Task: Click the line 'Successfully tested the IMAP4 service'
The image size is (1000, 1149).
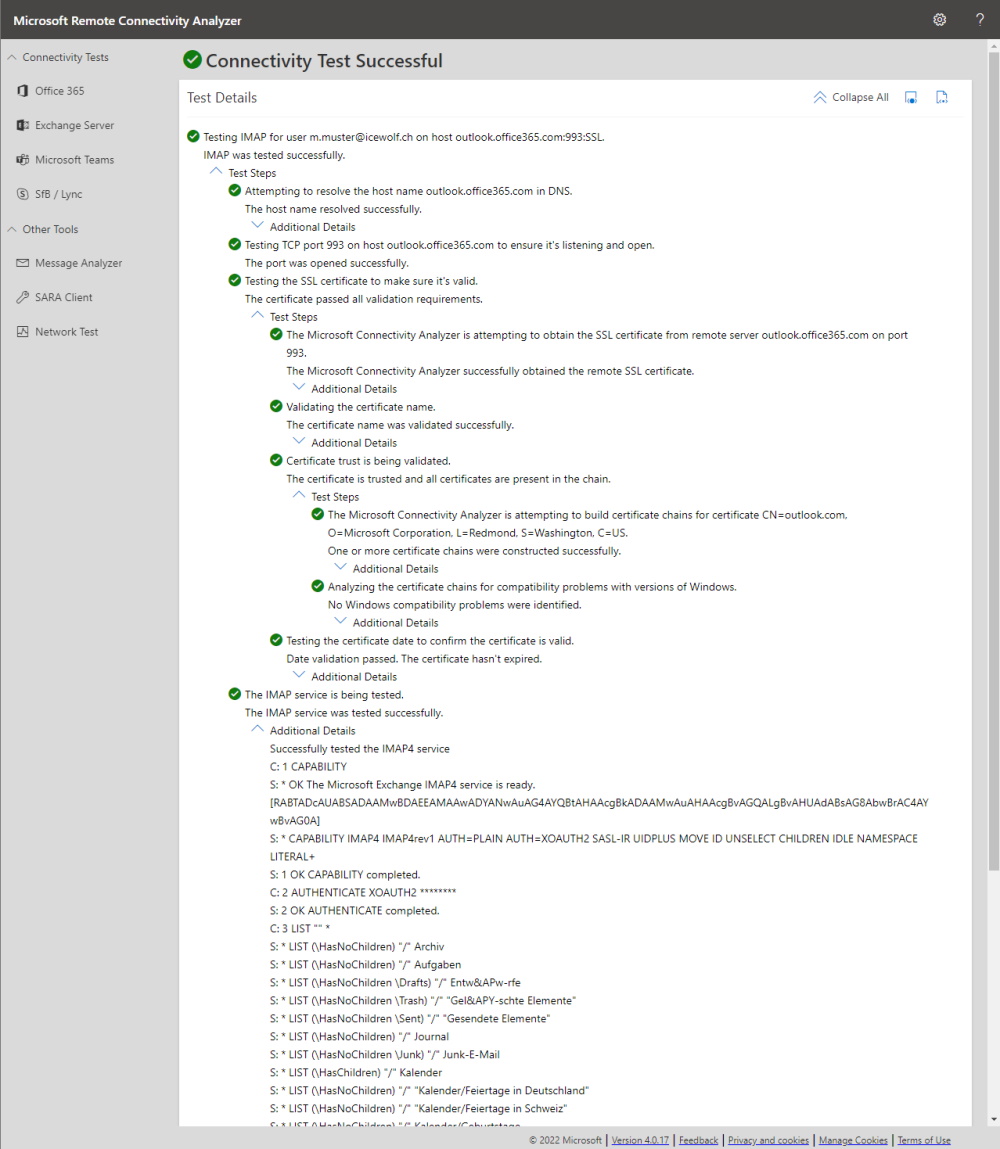Action: coord(360,749)
